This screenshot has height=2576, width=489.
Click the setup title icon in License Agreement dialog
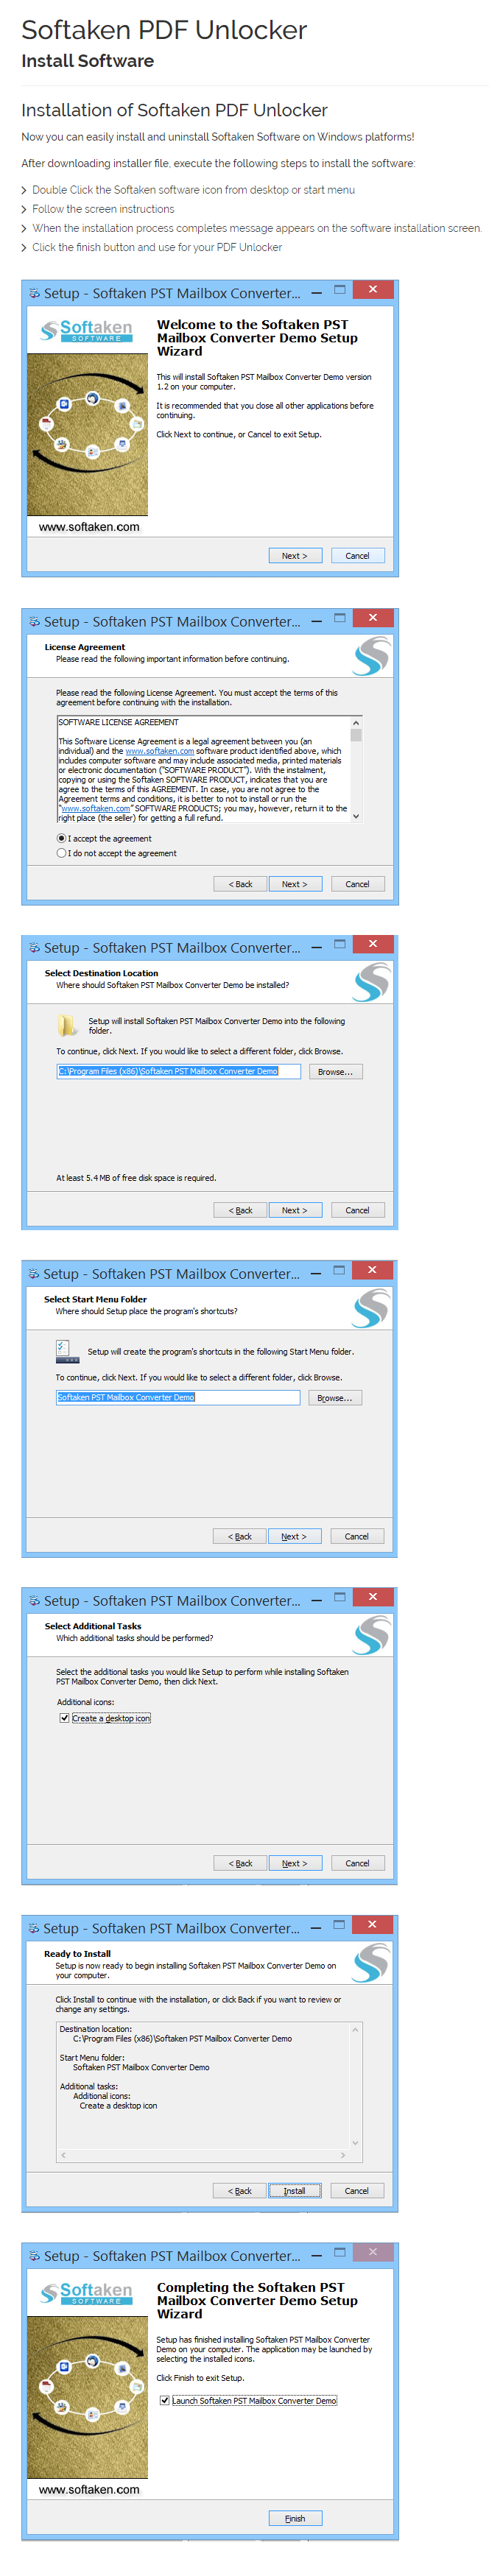(x=34, y=621)
